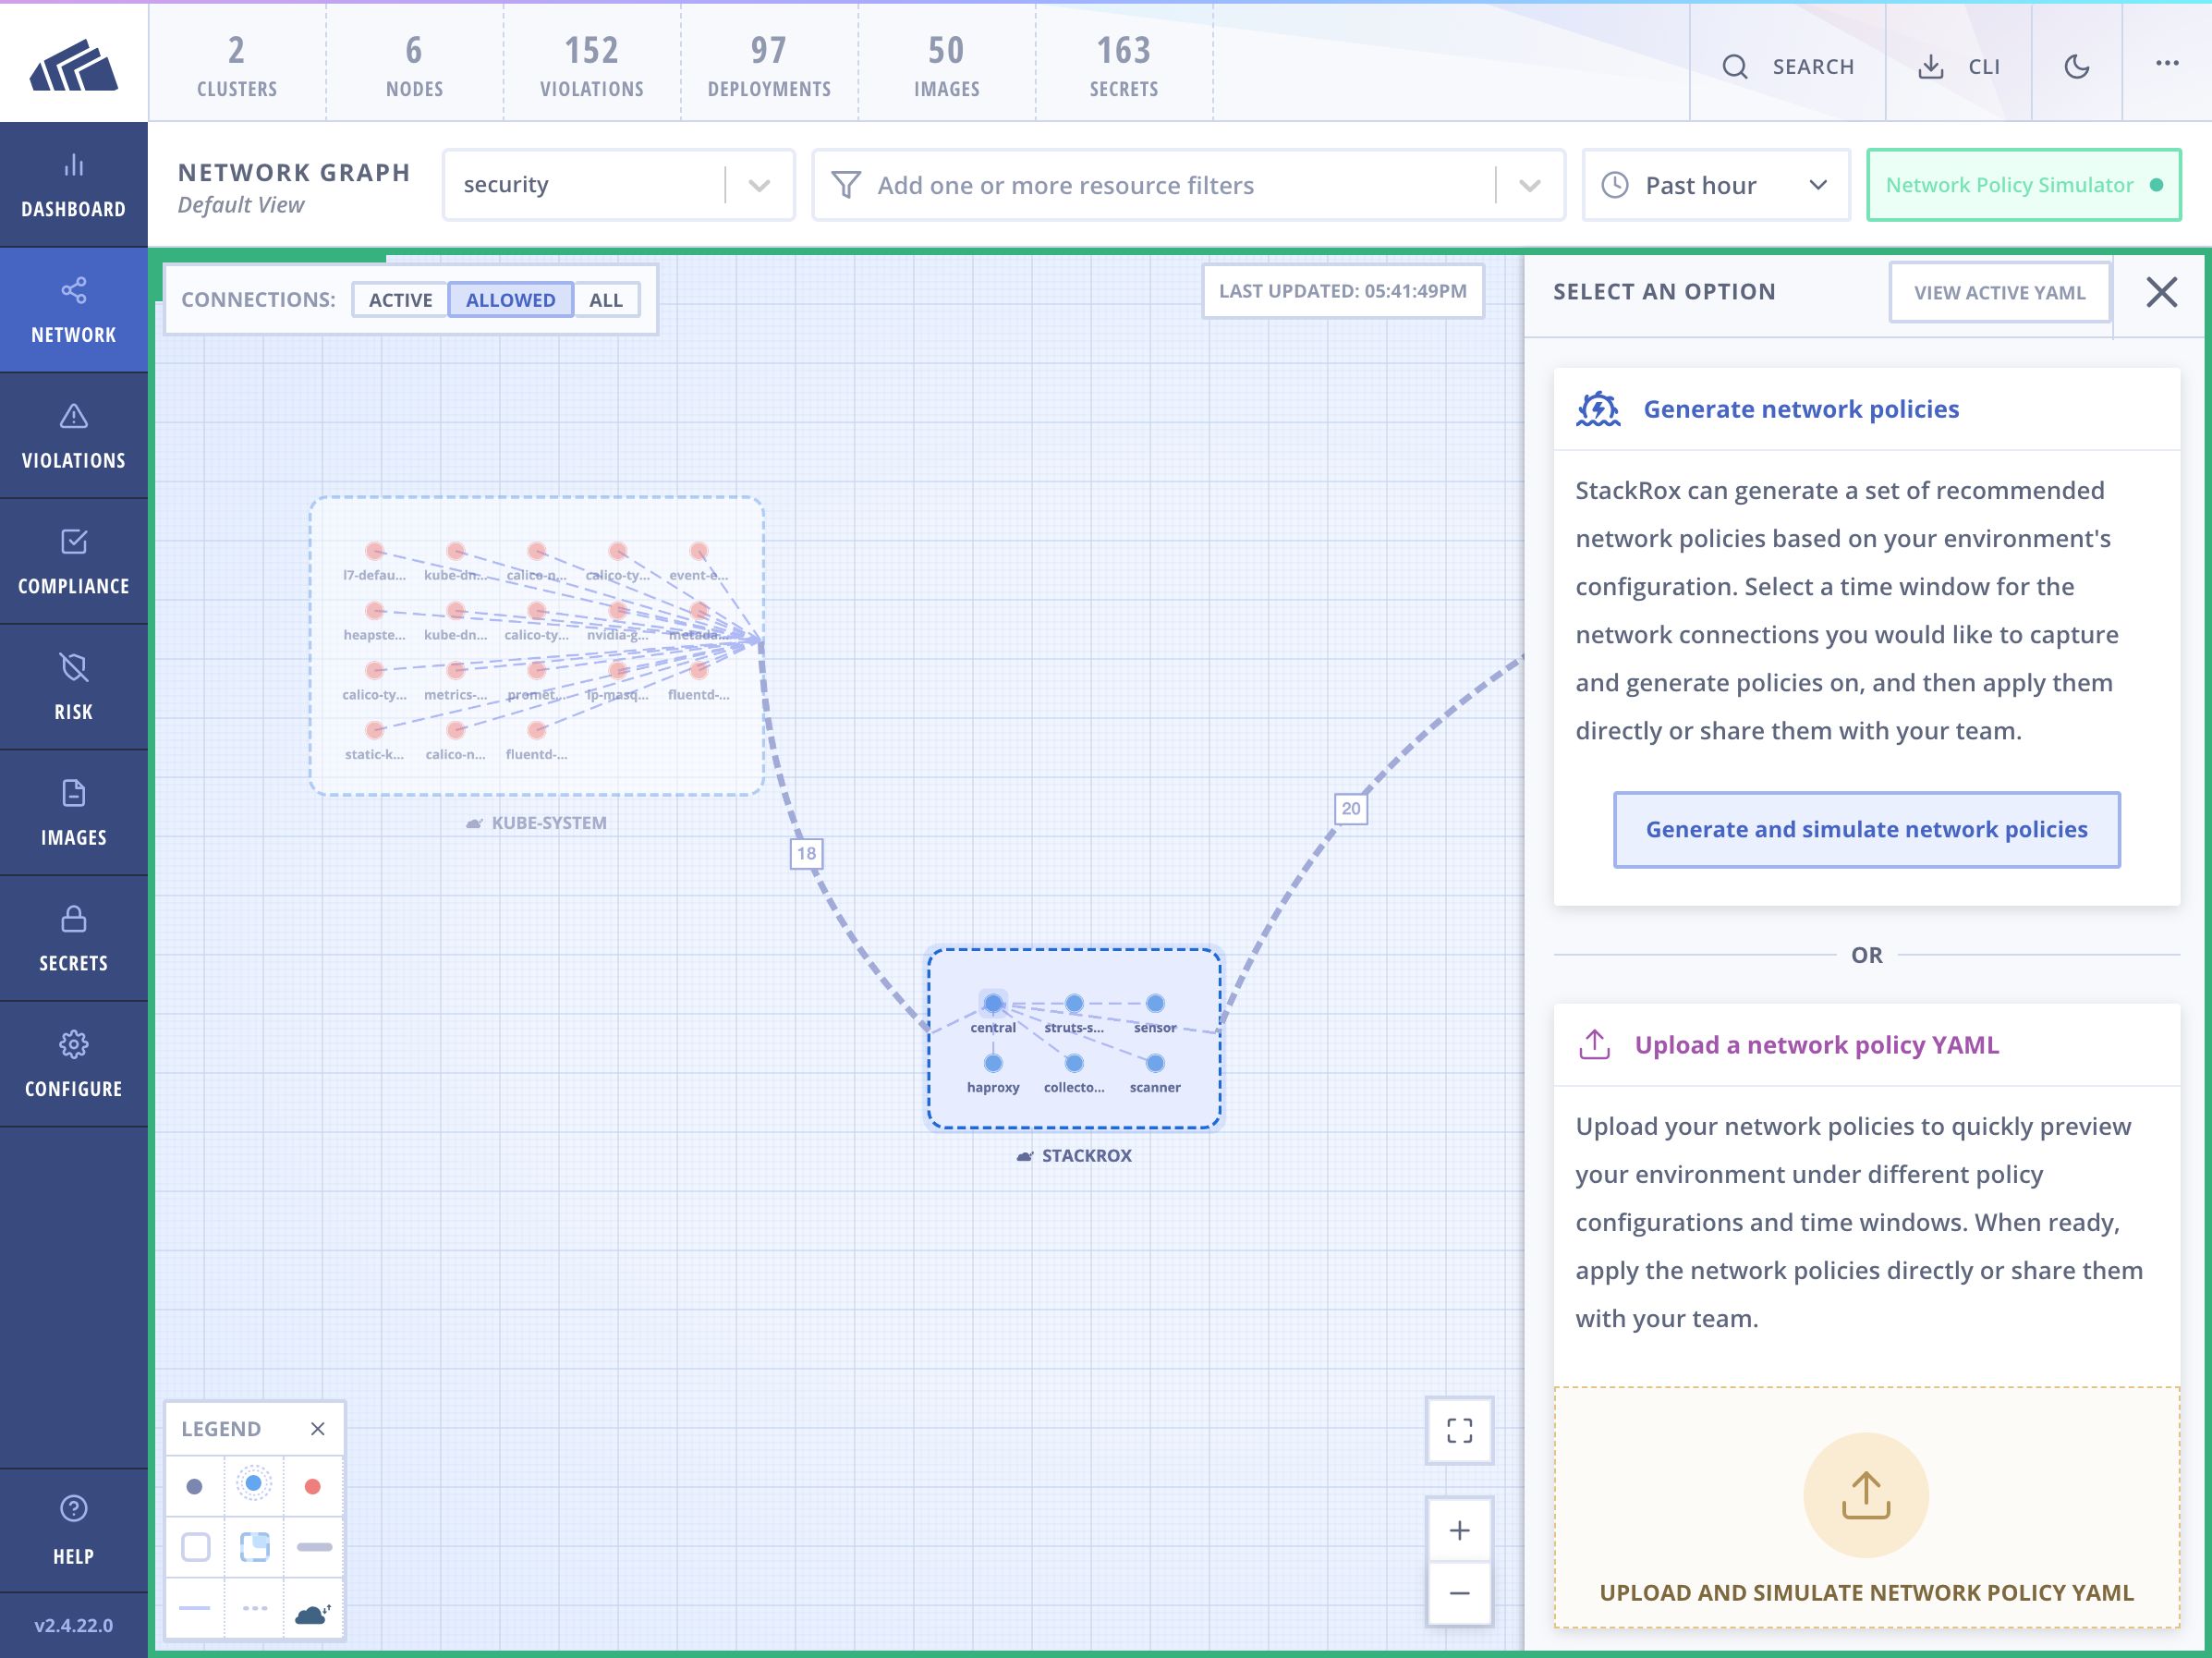The image size is (2212, 1658).
Task: Toggle Network Policy Simulator
Action: [x=2023, y=185]
